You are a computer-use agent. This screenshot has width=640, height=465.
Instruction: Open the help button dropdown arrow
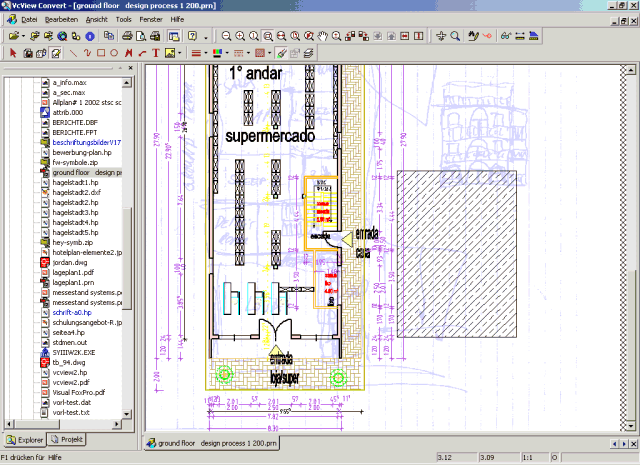[205, 36]
